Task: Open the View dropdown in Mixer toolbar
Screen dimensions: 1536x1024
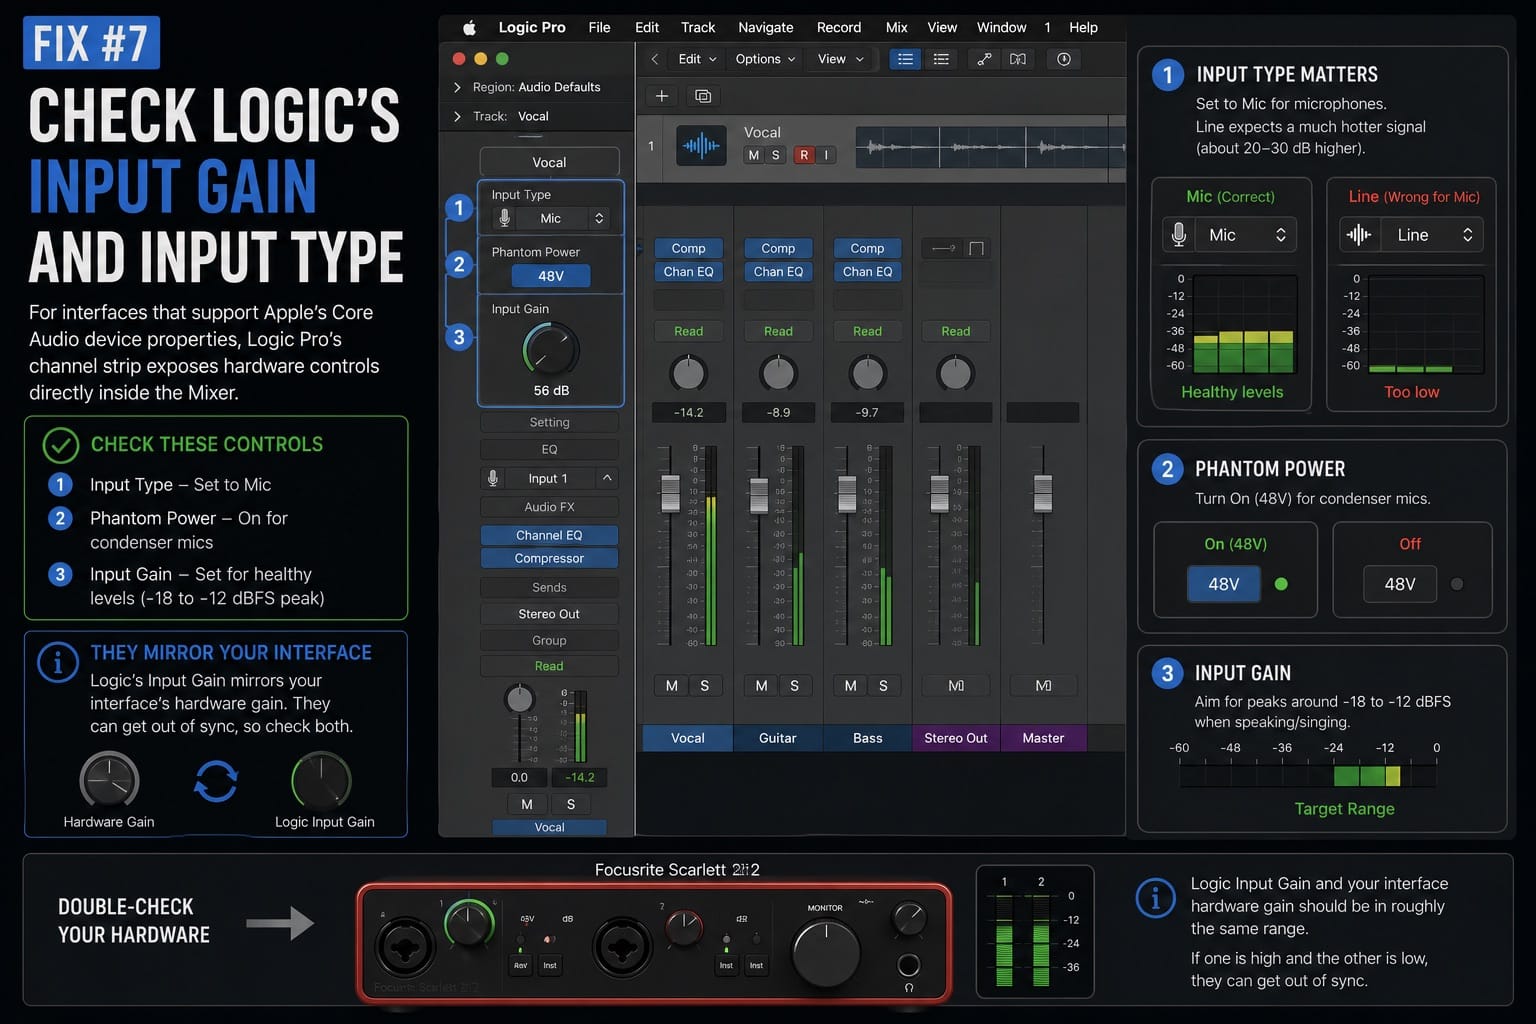Action: pos(840,59)
